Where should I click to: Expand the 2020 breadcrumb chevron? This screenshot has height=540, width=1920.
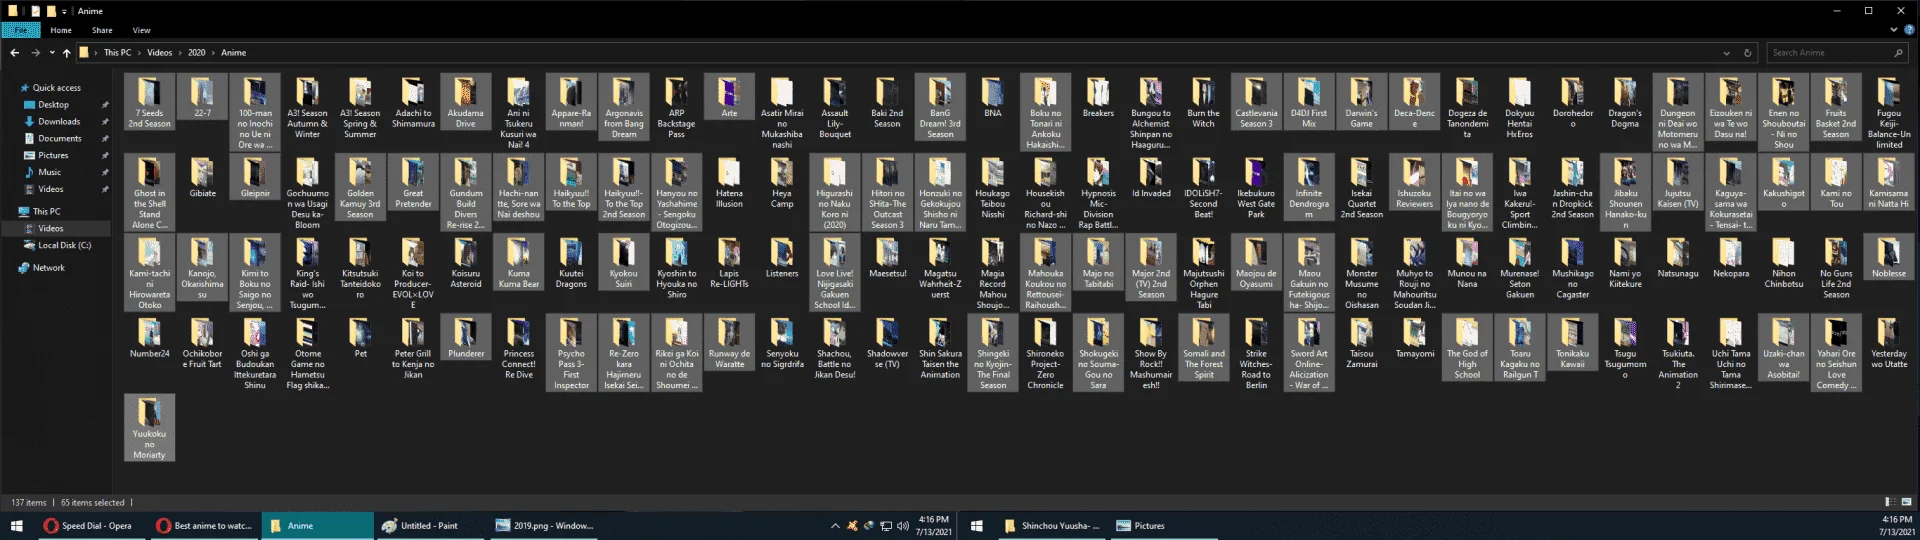tap(213, 53)
